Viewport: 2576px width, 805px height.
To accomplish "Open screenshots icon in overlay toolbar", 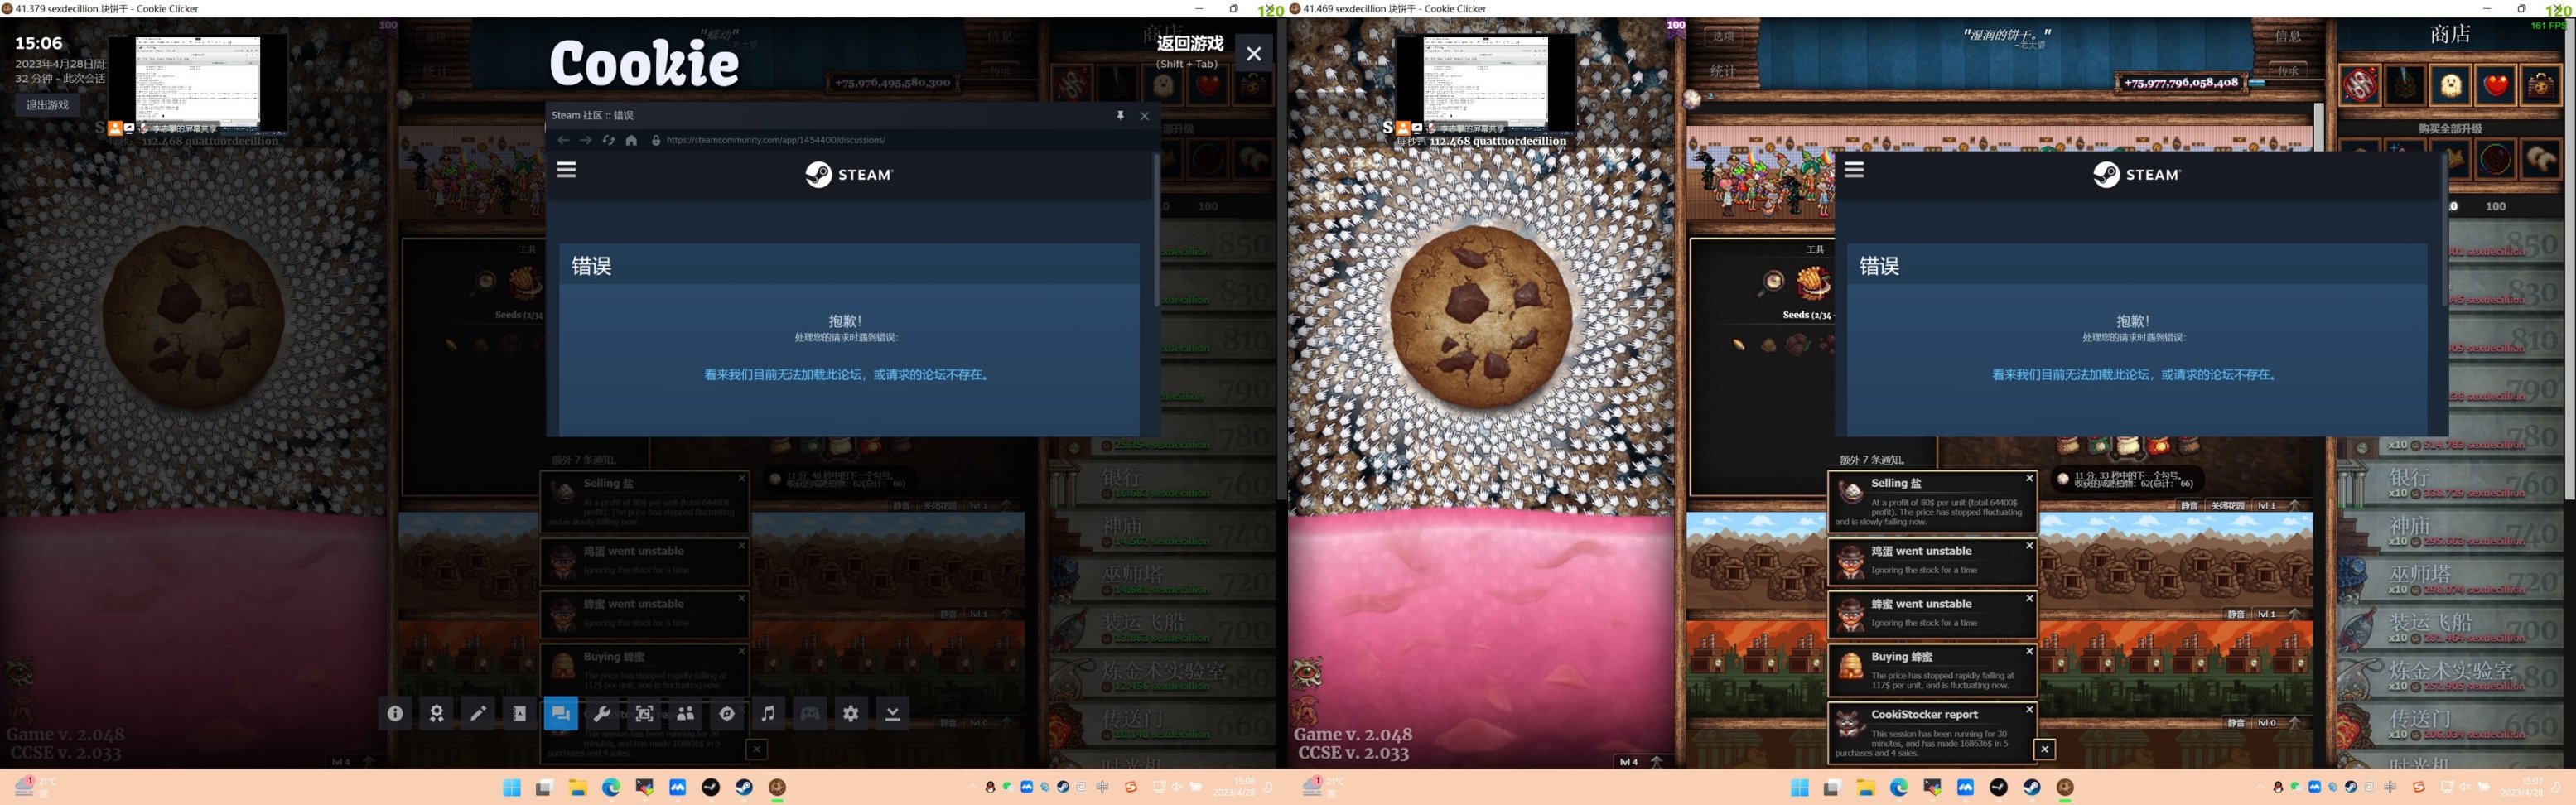I will [x=644, y=713].
